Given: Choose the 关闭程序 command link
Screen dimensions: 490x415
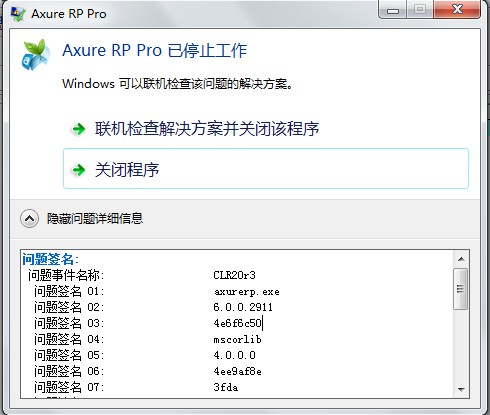Looking at the screenshot, I should (x=266, y=169).
